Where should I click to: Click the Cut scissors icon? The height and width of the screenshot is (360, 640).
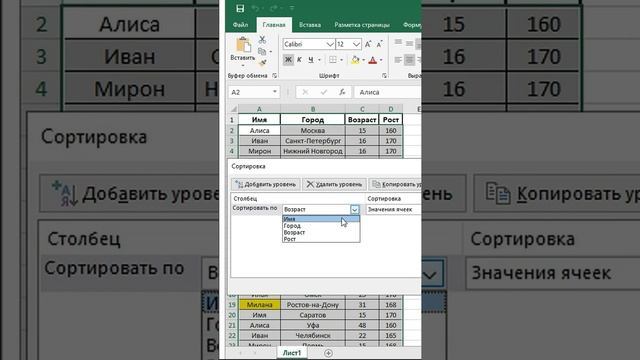262,40
